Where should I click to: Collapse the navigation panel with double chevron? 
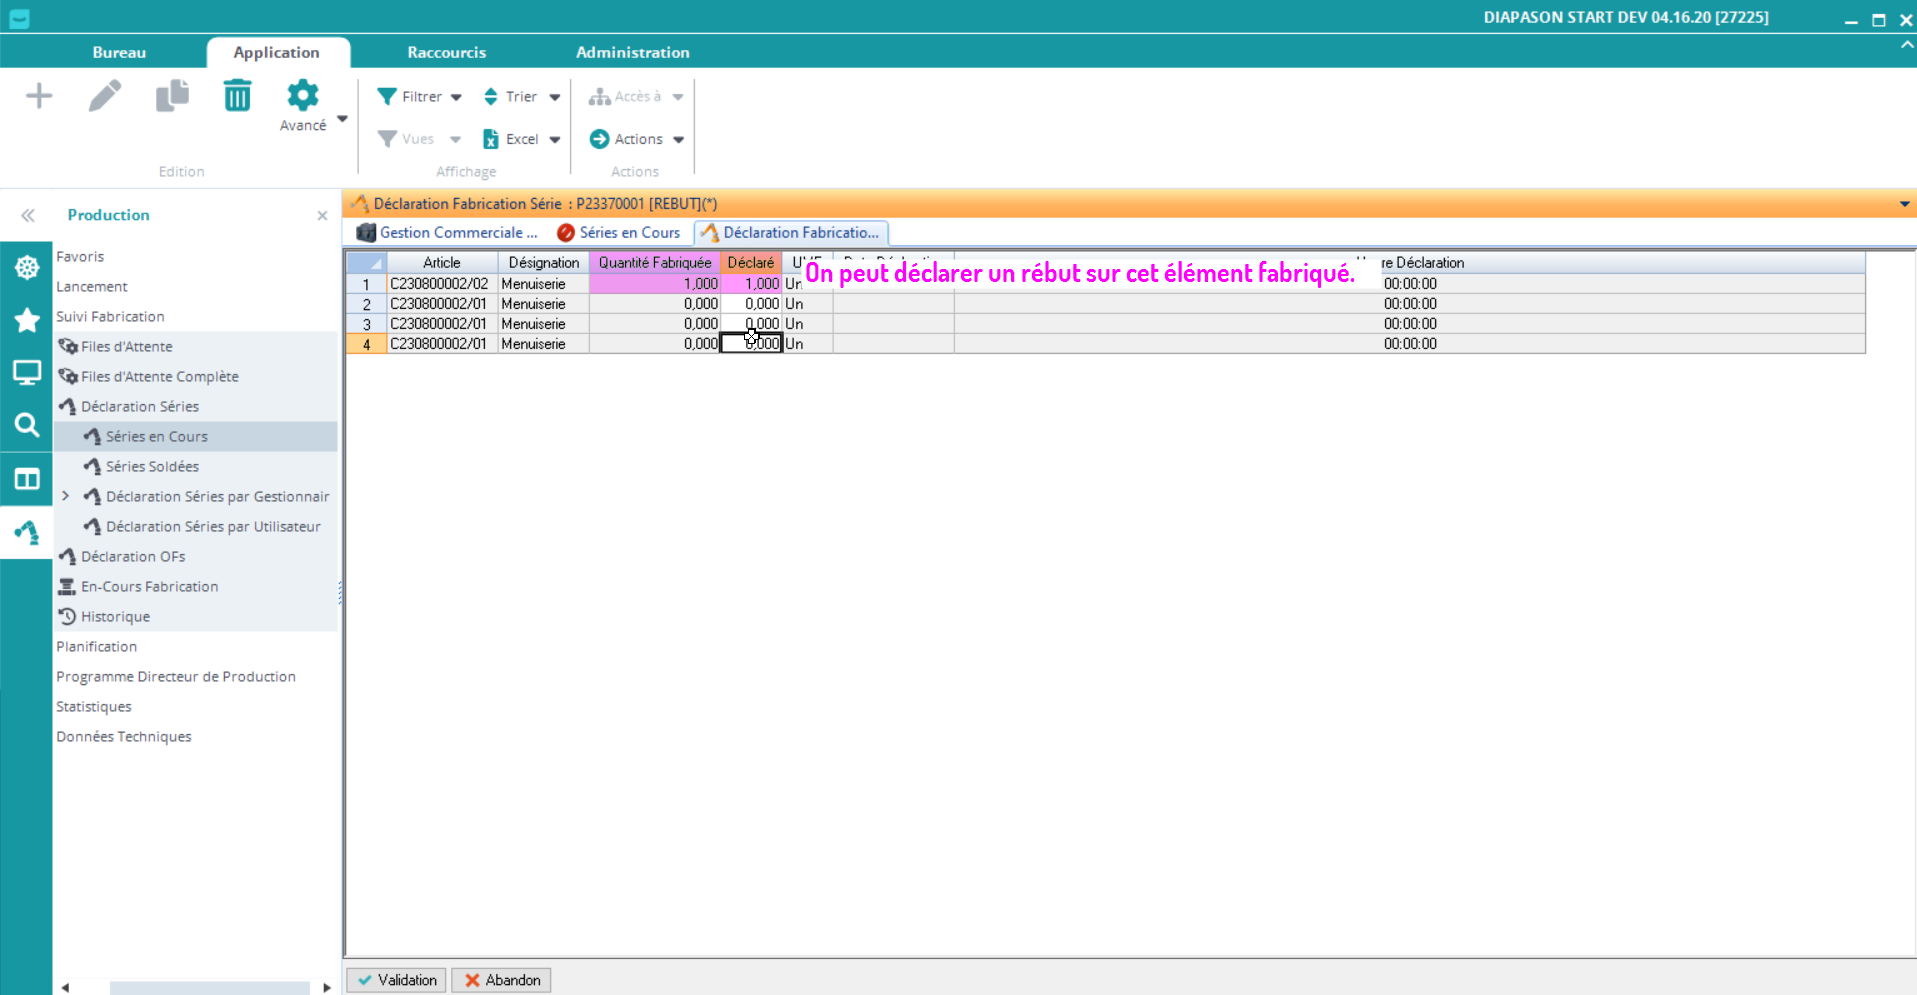(28, 215)
